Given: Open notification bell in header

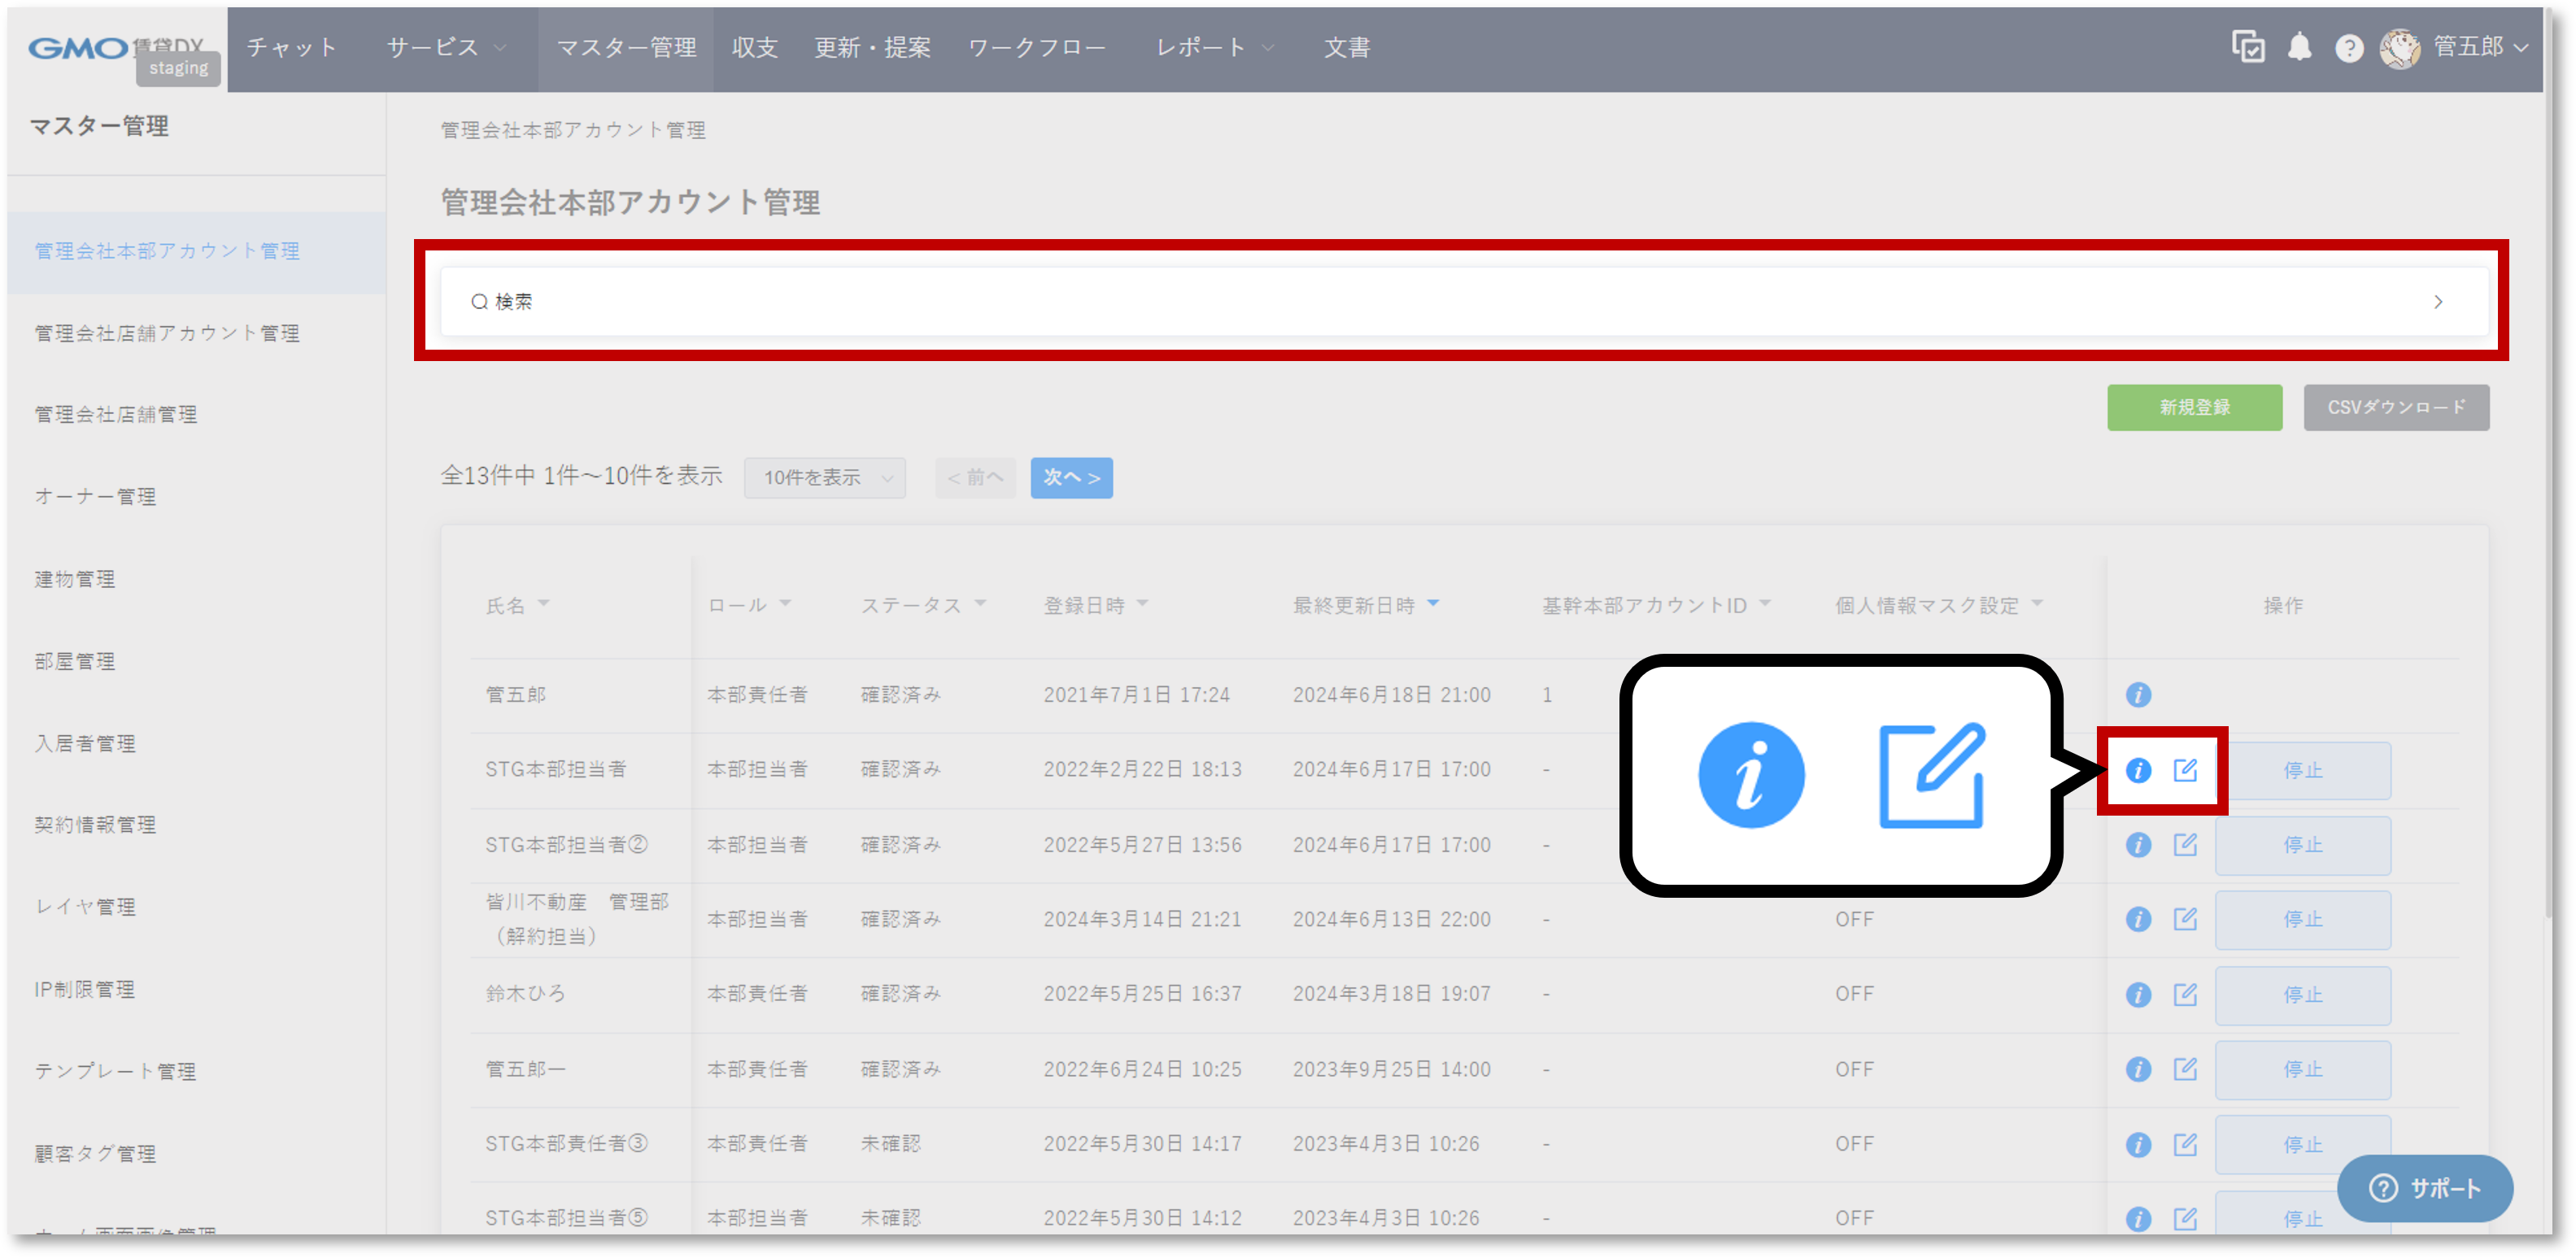Looking at the screenshot, I should [x=2299, y=47].
